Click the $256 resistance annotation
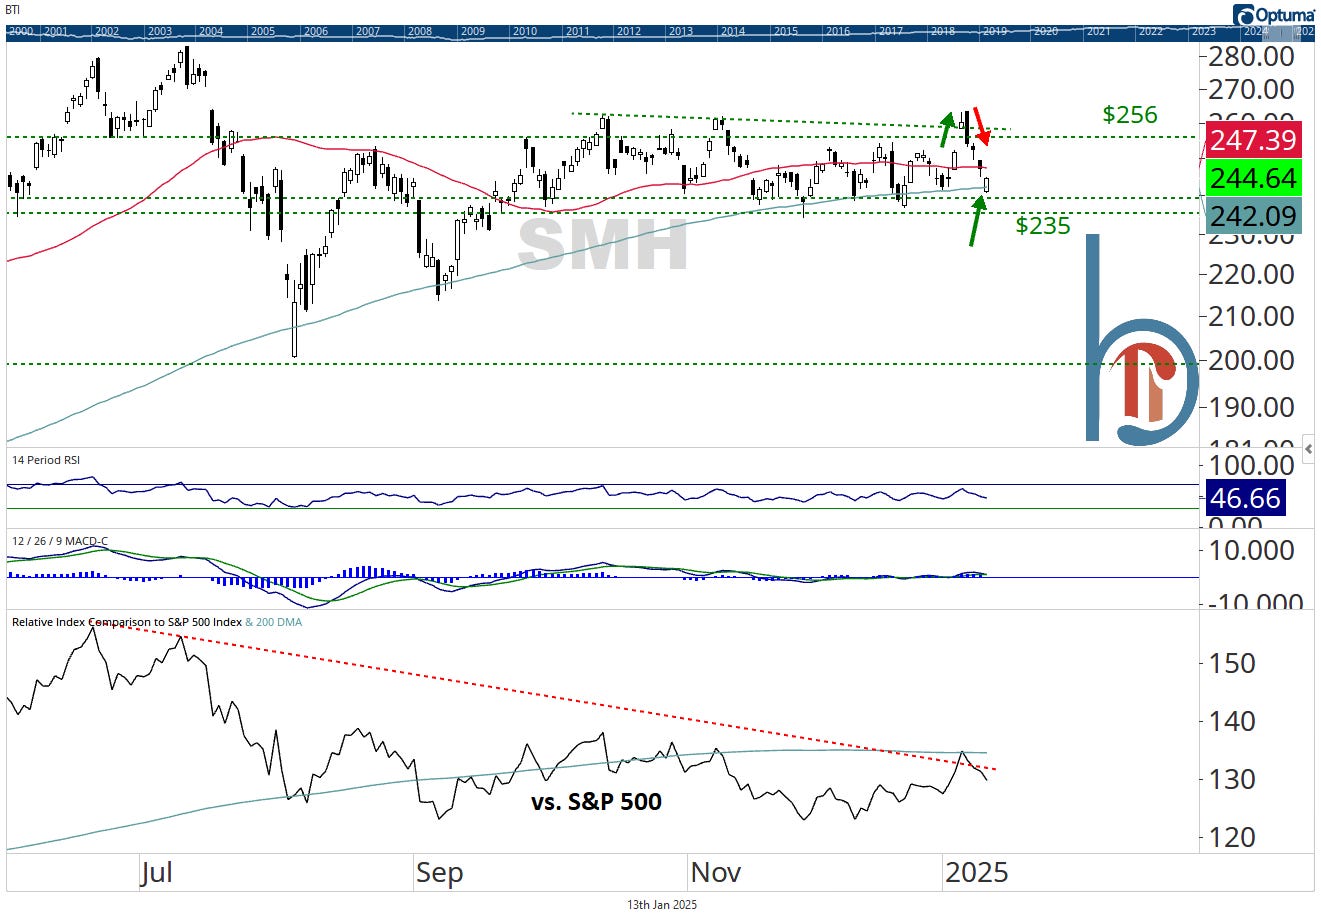Viewport: 1321px width, 924px height. coord(1130,115)
